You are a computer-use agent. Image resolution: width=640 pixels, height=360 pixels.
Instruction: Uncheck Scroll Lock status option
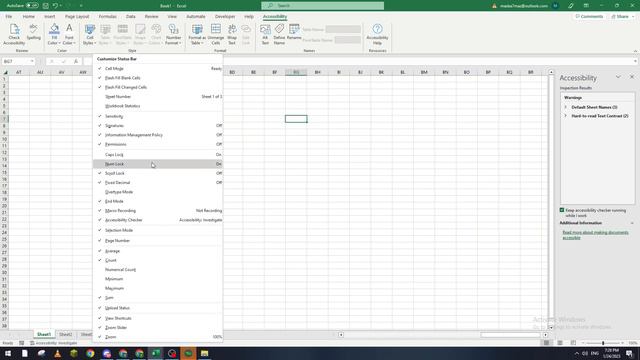click(x=158, y=173)
